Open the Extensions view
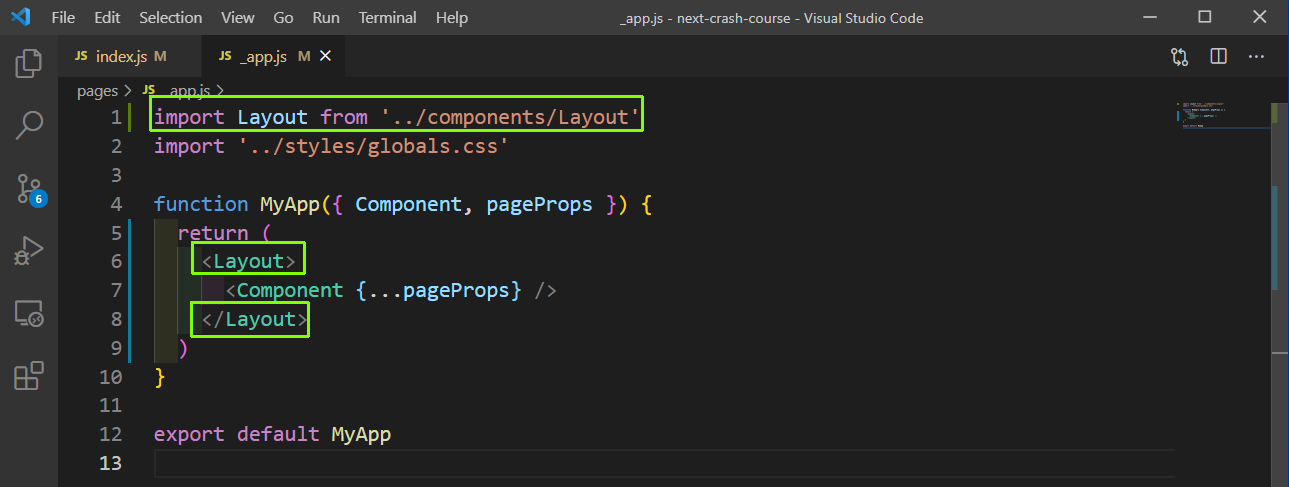Viewport: 1289px width, 487px height. pyautogui.click(x=28, y=375)
